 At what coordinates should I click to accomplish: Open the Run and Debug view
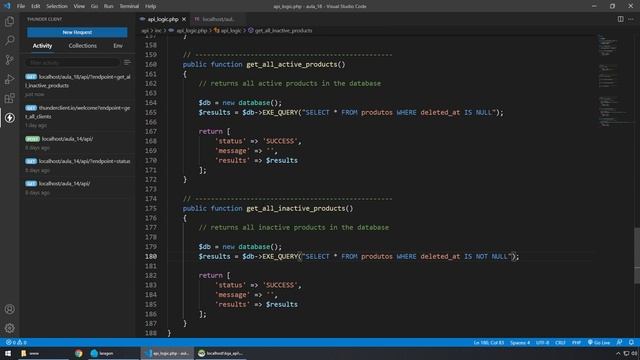(9, 79)
